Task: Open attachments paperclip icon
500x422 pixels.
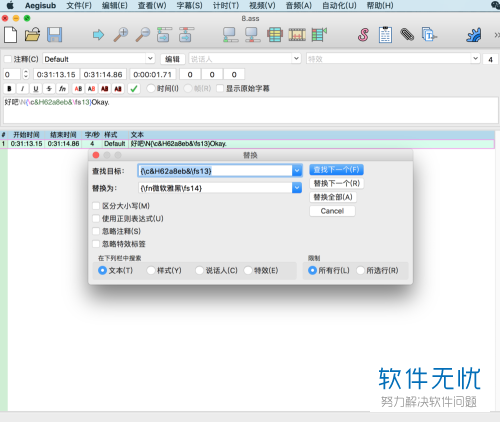Action: click(407, 35)
